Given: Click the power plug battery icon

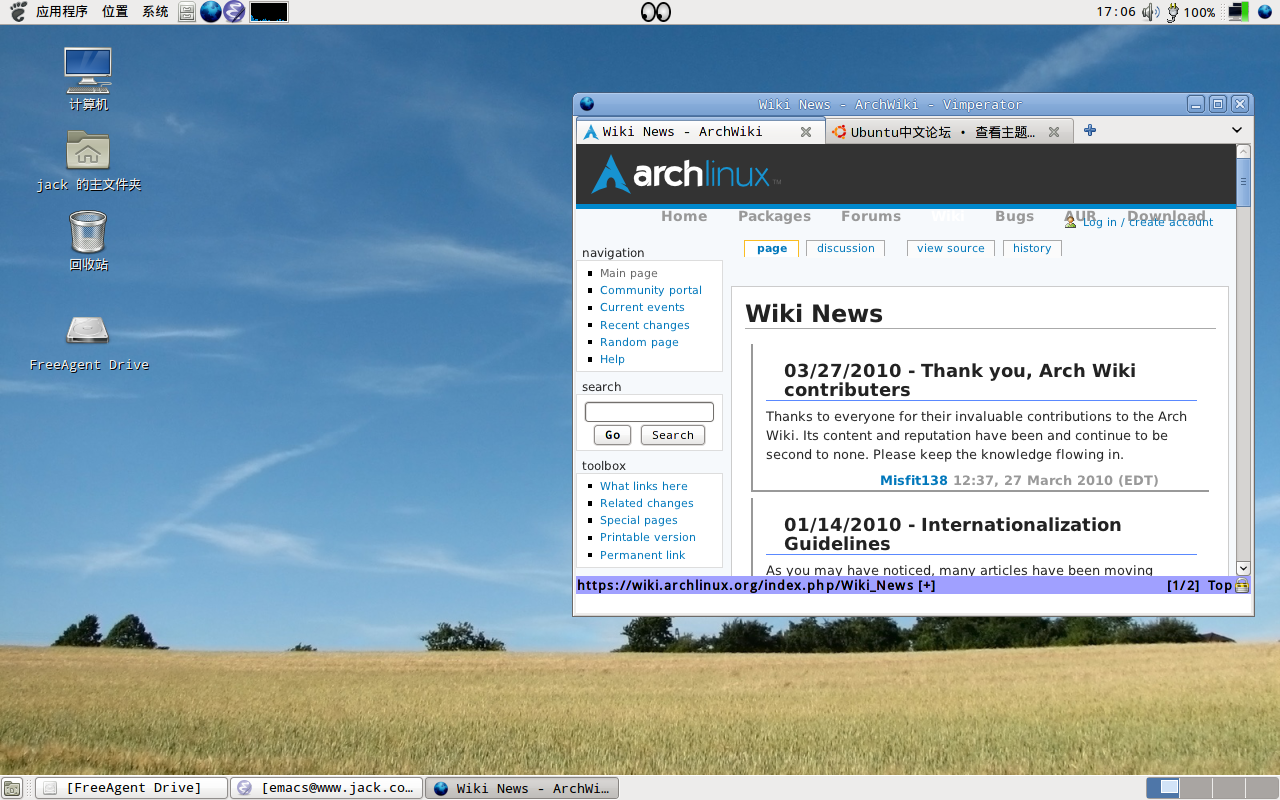Looking at the screenshot, I should tap(1173, 12).
